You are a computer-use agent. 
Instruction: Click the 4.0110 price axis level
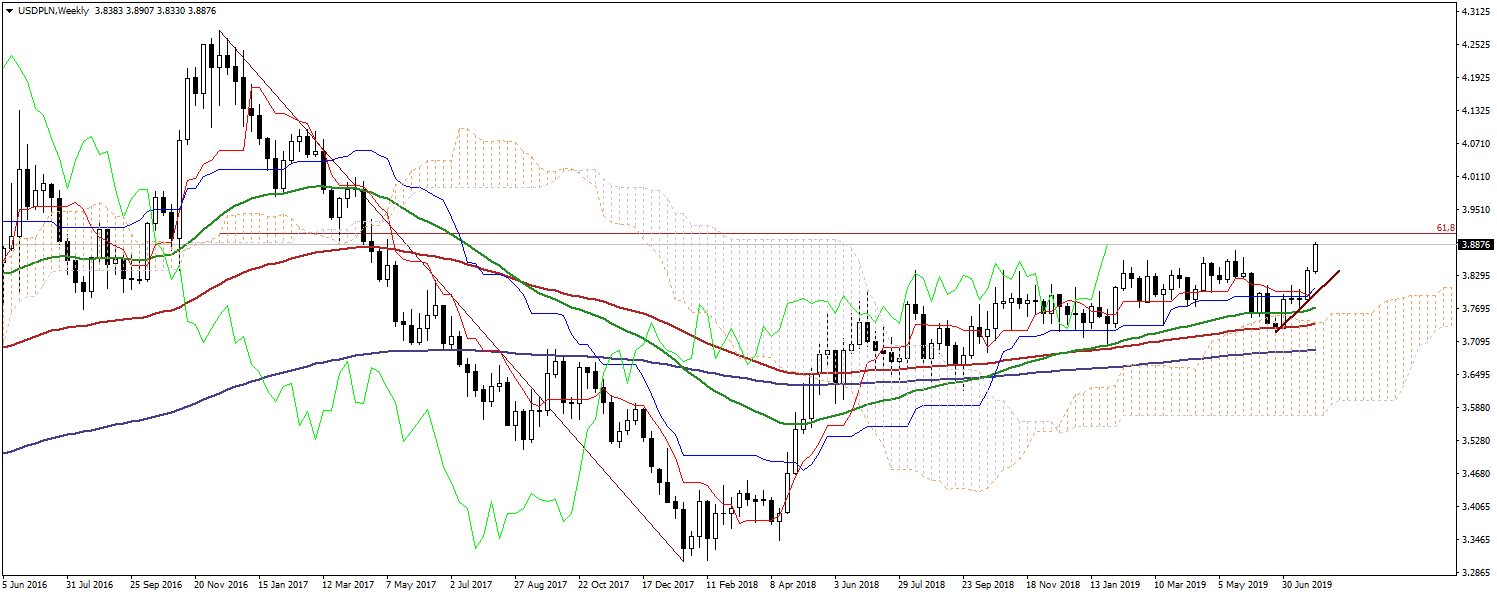[x=1471, y=177]
